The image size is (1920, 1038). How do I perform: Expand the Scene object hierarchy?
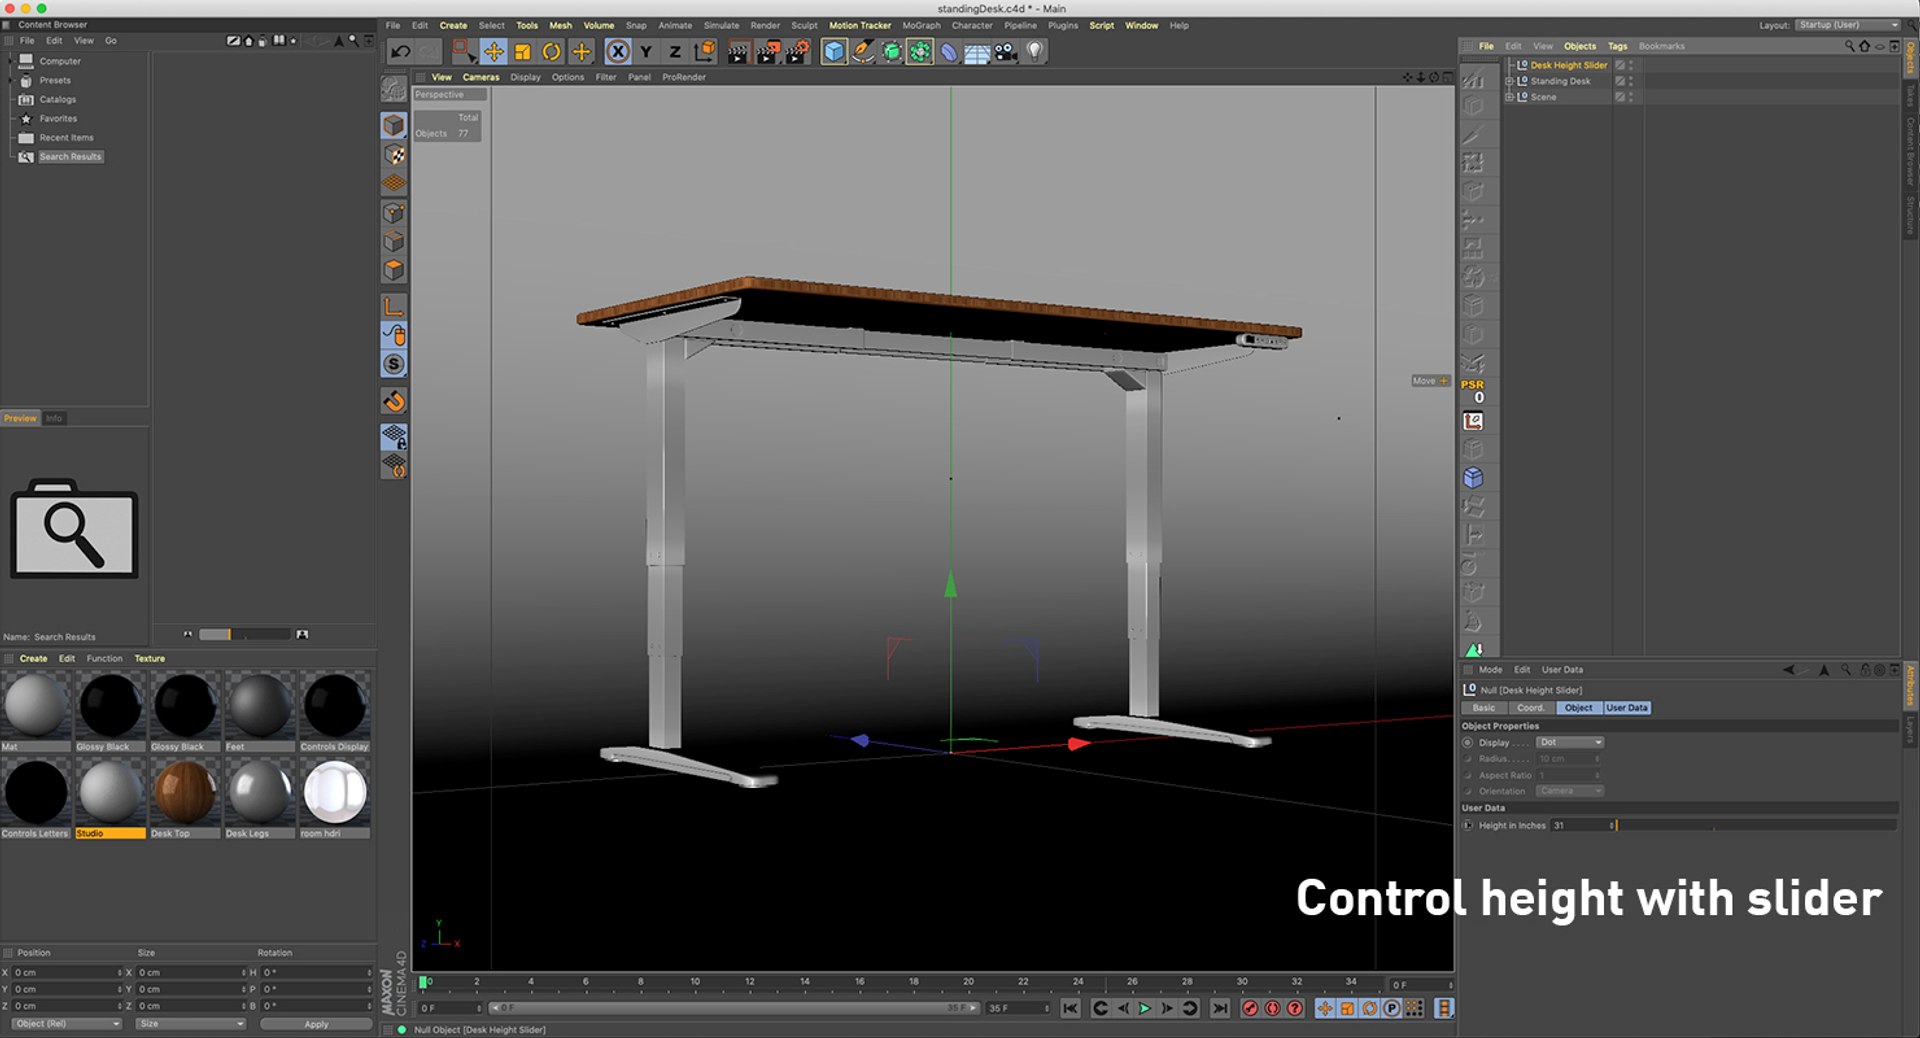(x=1509, y=97)
